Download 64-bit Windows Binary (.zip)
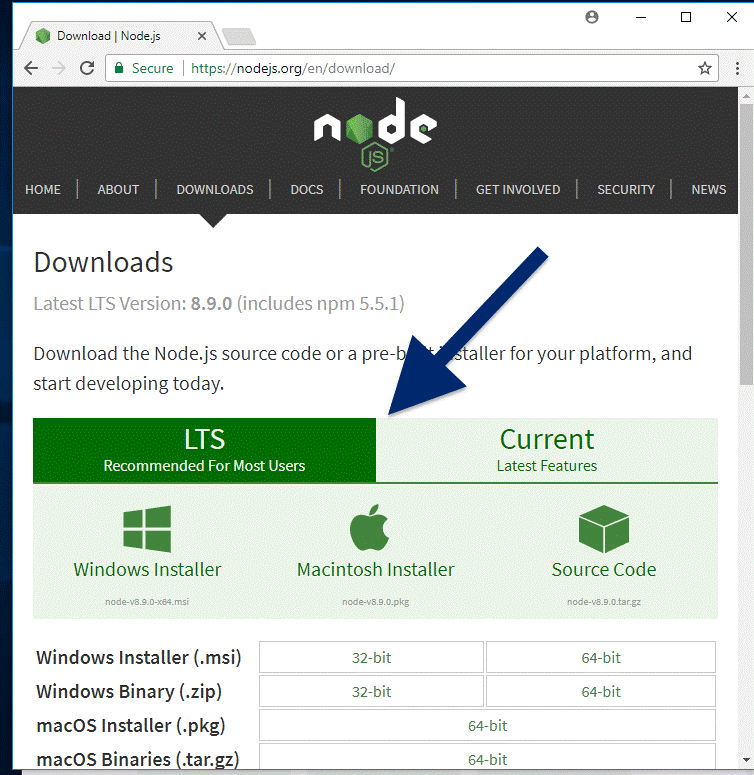This screenshot has width=754, height=775. tap(601, 691)
